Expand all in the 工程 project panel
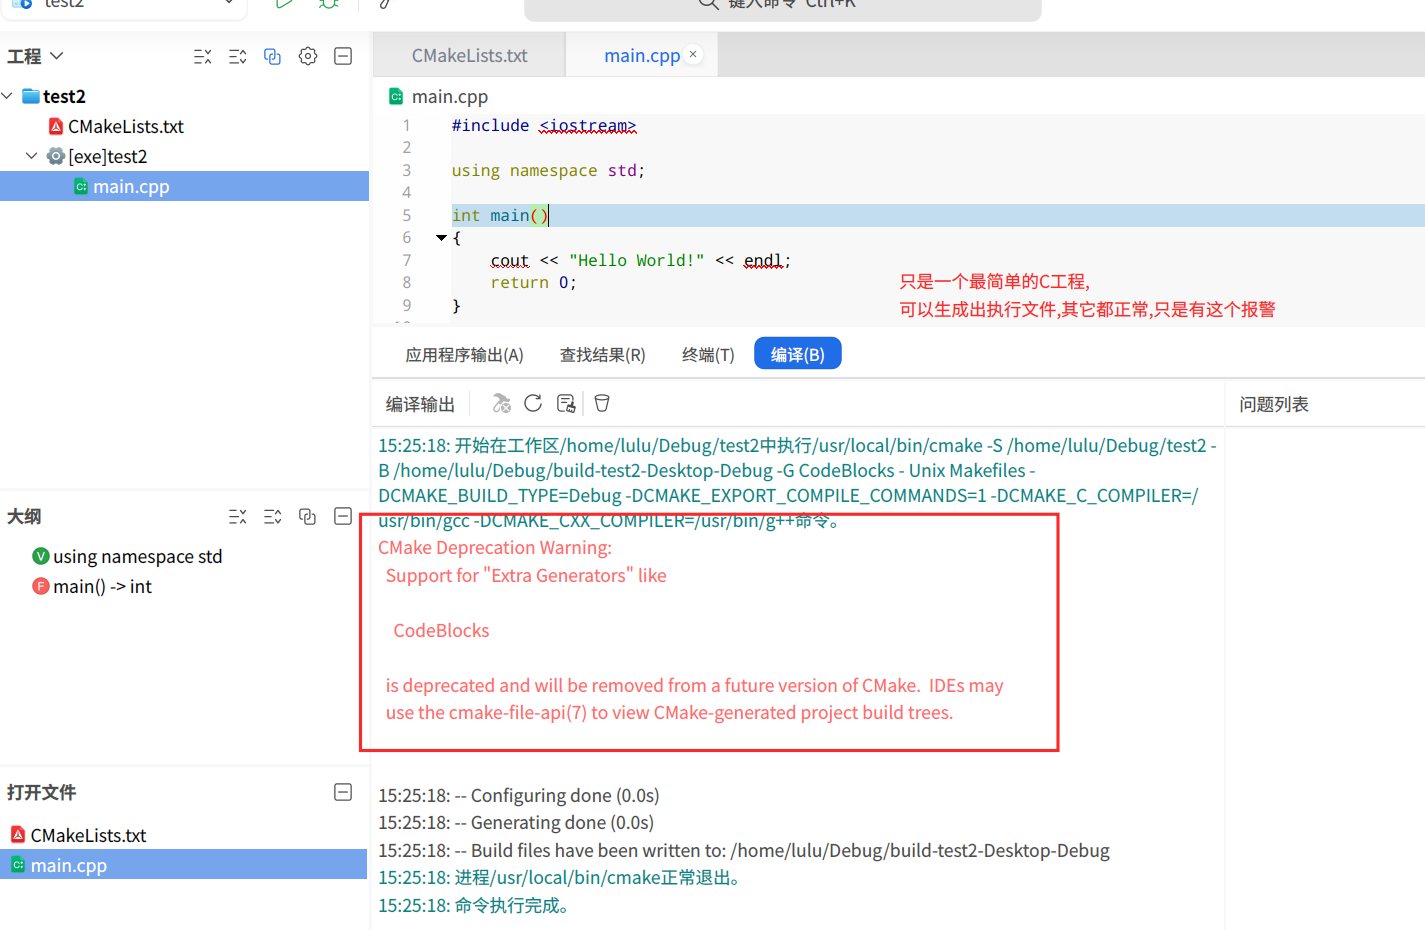This screenshot has width=1425, height=930. coord(238,57)
